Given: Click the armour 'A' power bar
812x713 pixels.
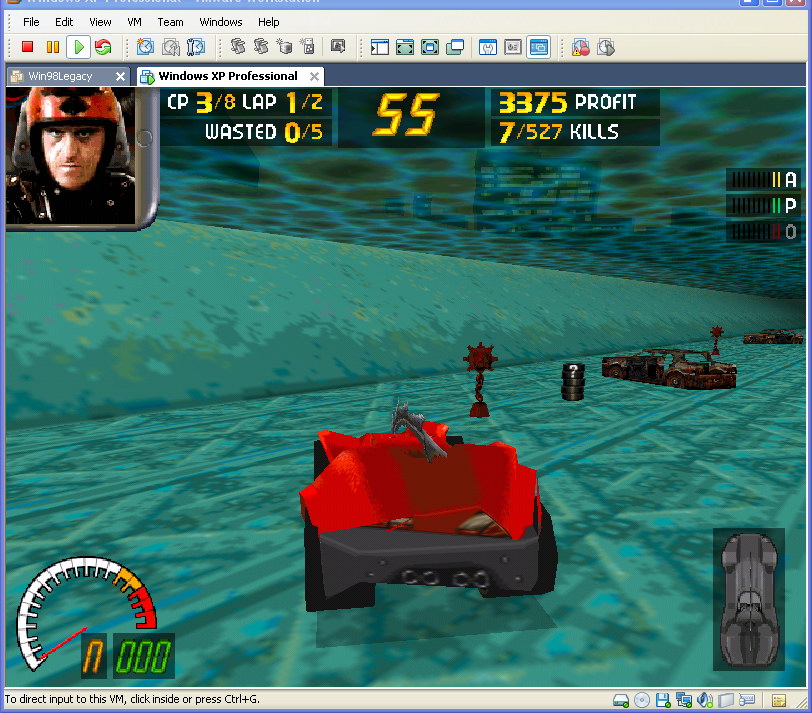Looking at the screenshot, I should [763, 180].
